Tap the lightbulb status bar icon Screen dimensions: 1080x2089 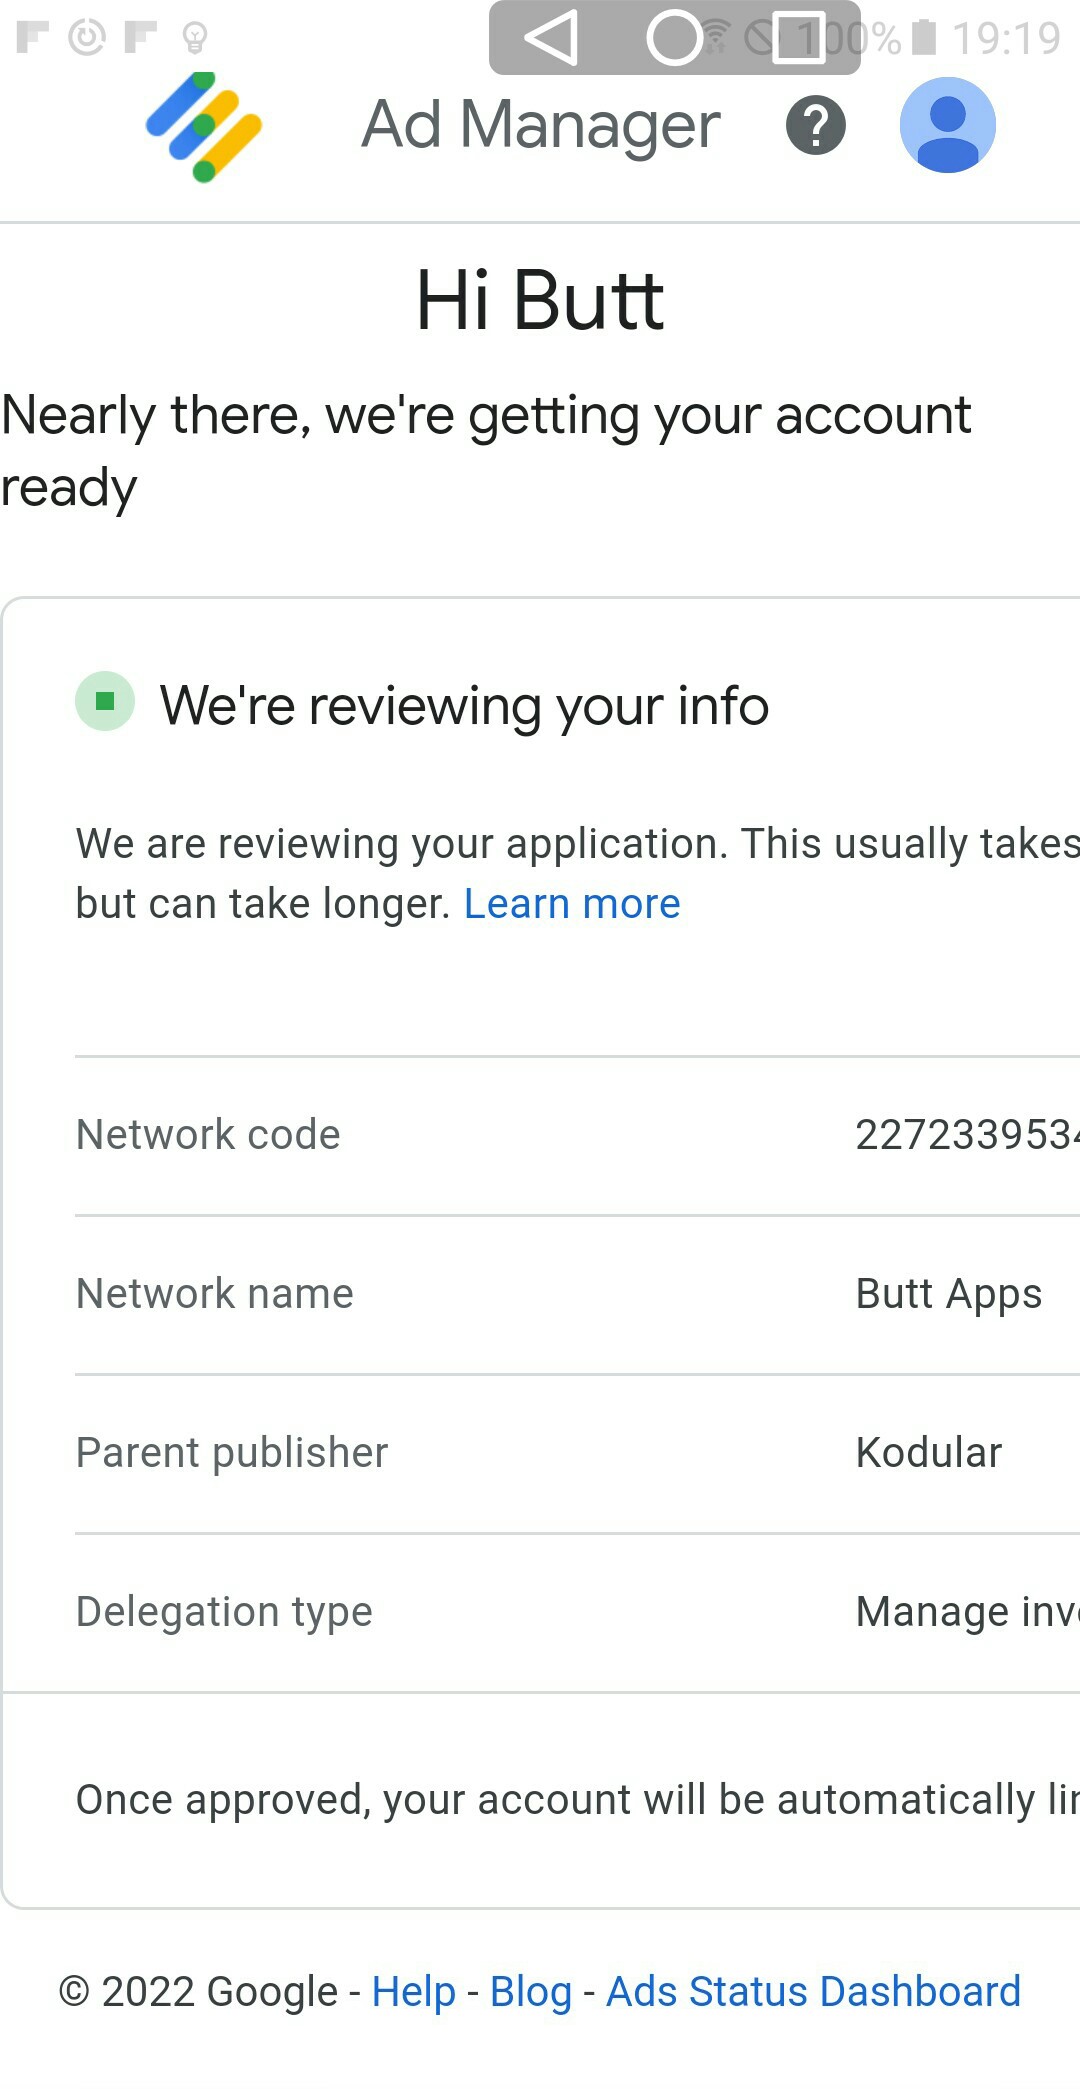point(195,38)
